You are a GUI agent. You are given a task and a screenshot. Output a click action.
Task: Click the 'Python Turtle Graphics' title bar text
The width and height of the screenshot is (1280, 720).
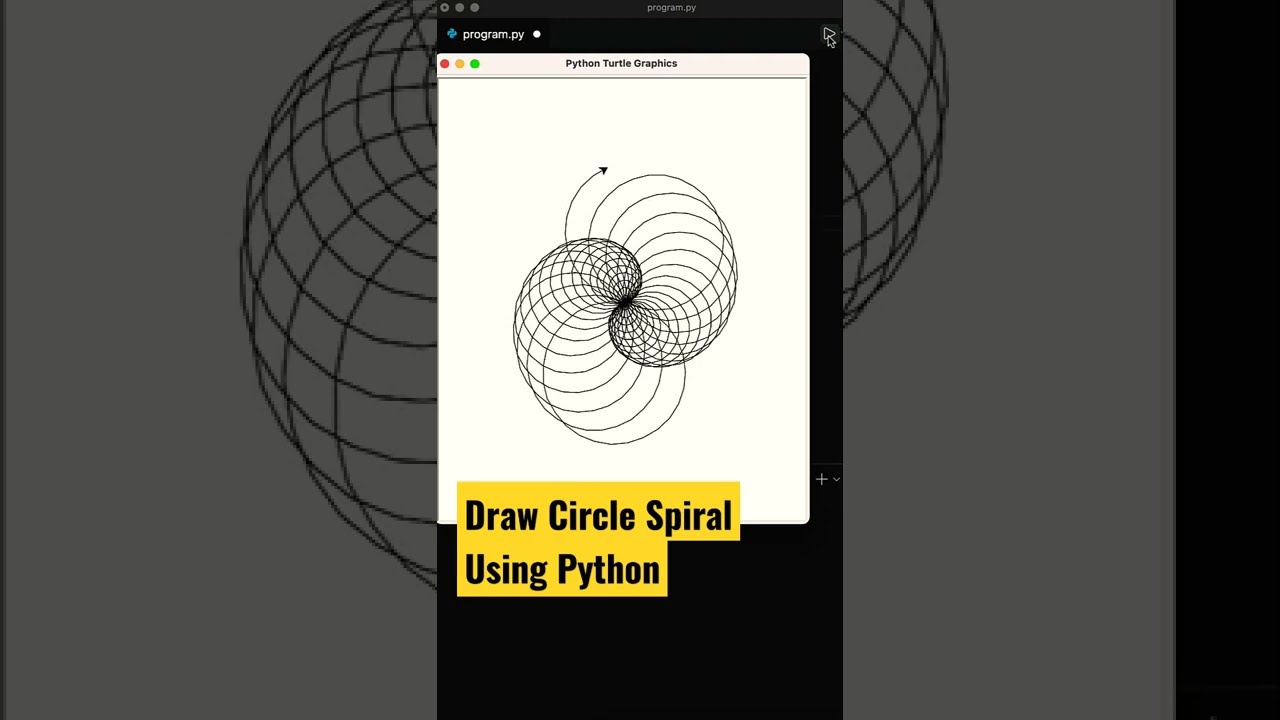click(621, 63)
